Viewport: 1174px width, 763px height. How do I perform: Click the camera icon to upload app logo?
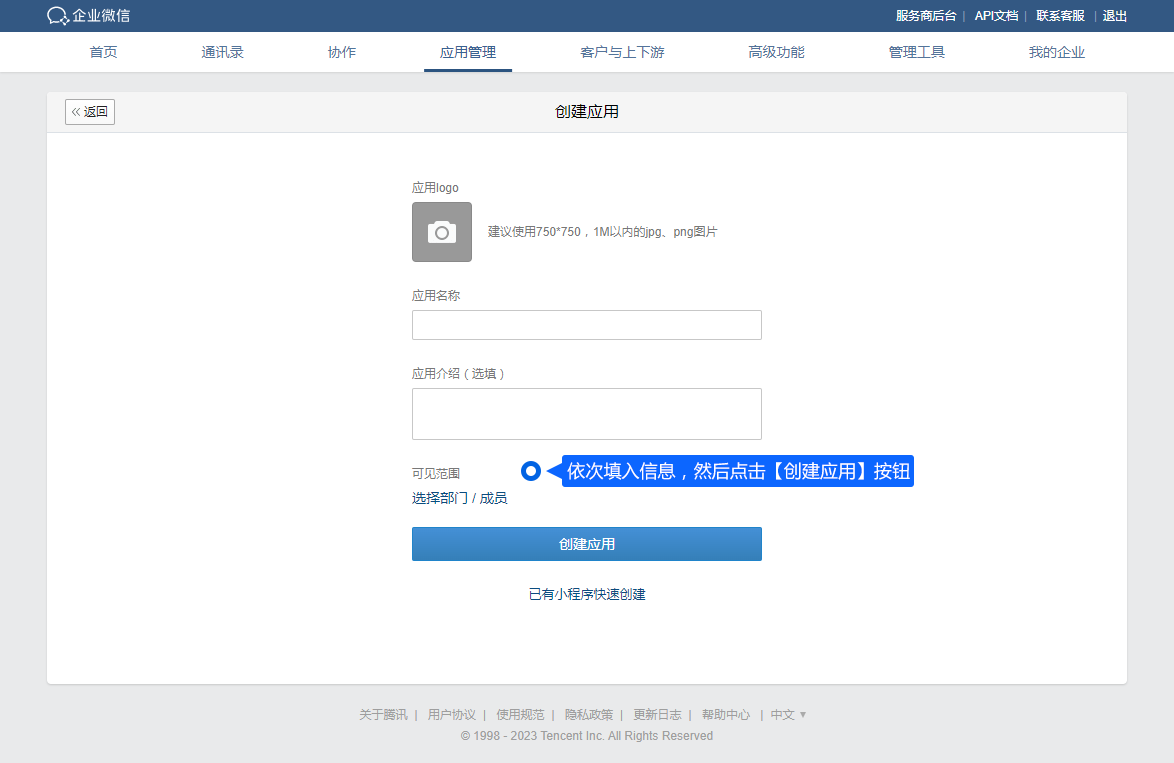point(441,232)
